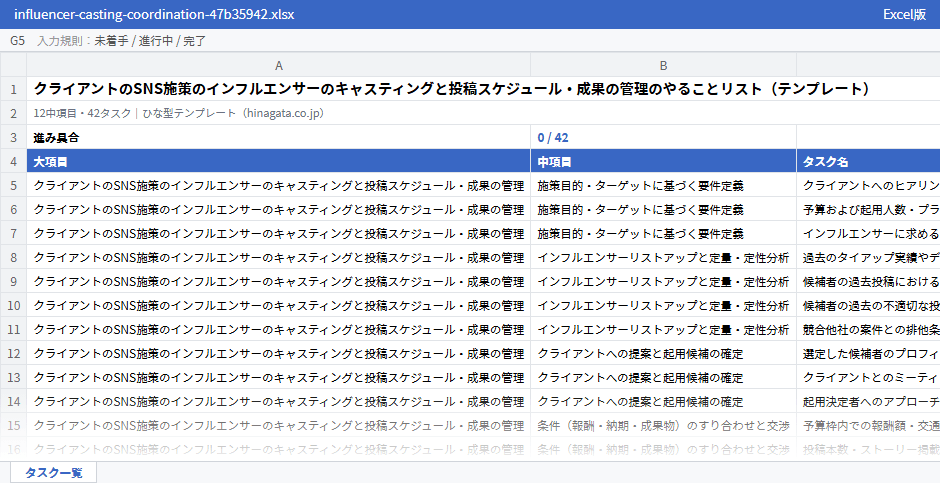
Task: Select インフルエンサーリストアップと定量・定性分析 in row 8
Action: click(x=664, y=257)
